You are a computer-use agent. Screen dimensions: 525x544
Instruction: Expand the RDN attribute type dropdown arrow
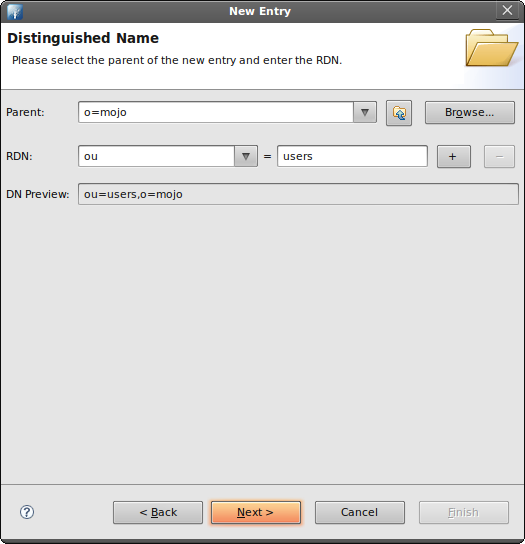[246, 156]
